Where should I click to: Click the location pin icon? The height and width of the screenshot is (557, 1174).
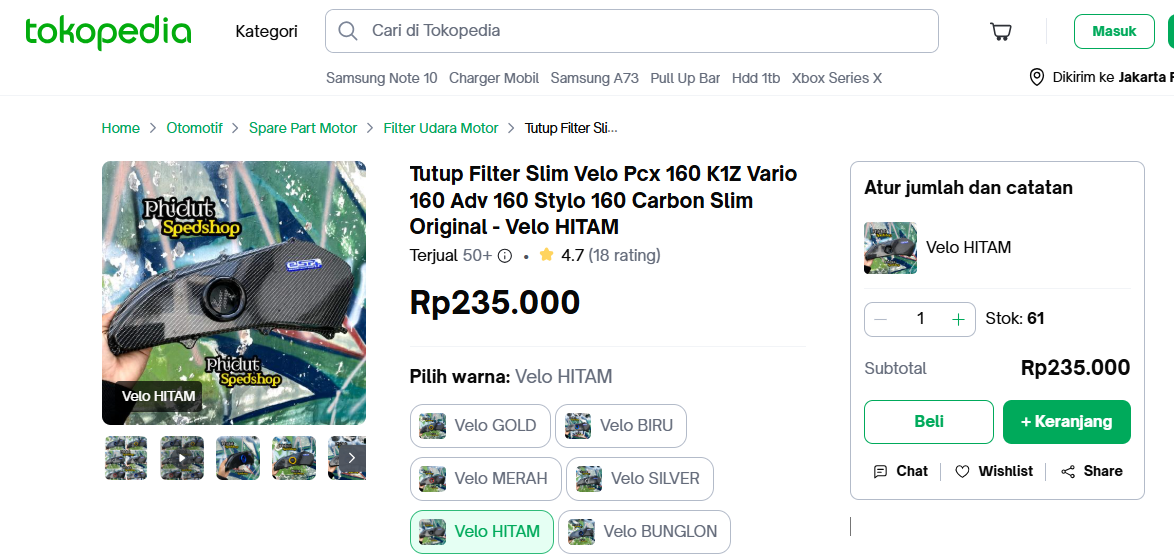[1036, 77]
